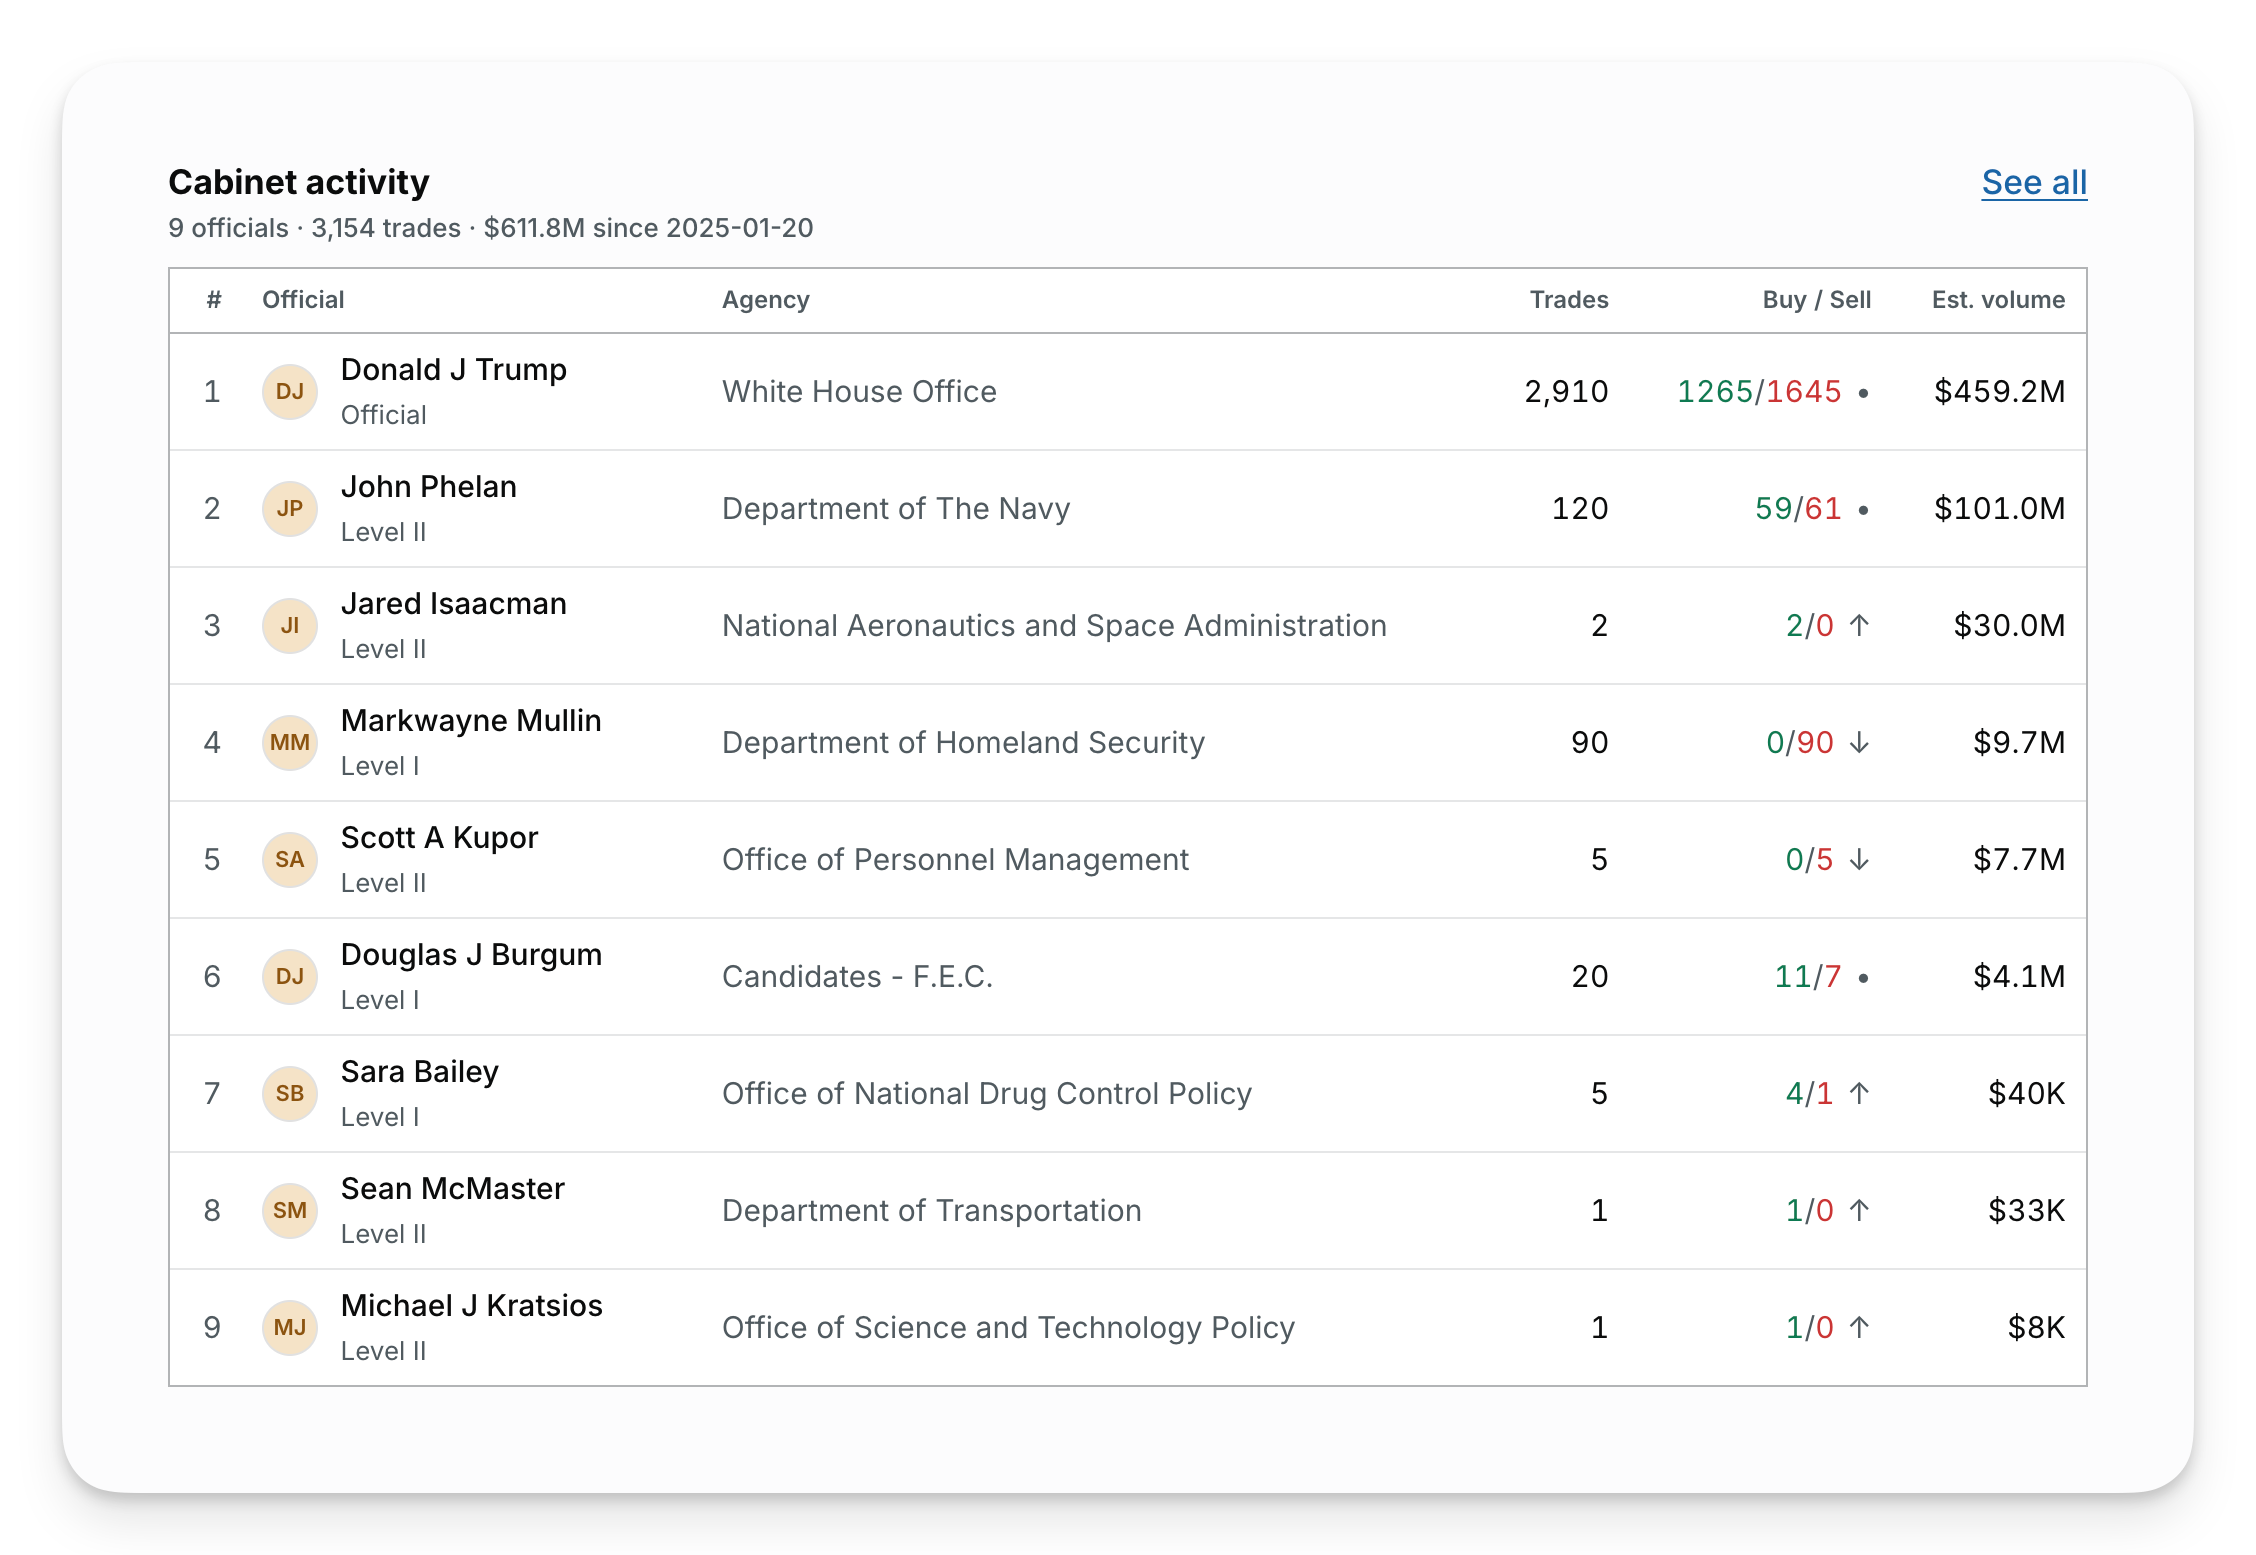Screen dimensions: 2256x1555
Task: Click the SM avatar for Sean McMaster
Action: (290, 1211)
